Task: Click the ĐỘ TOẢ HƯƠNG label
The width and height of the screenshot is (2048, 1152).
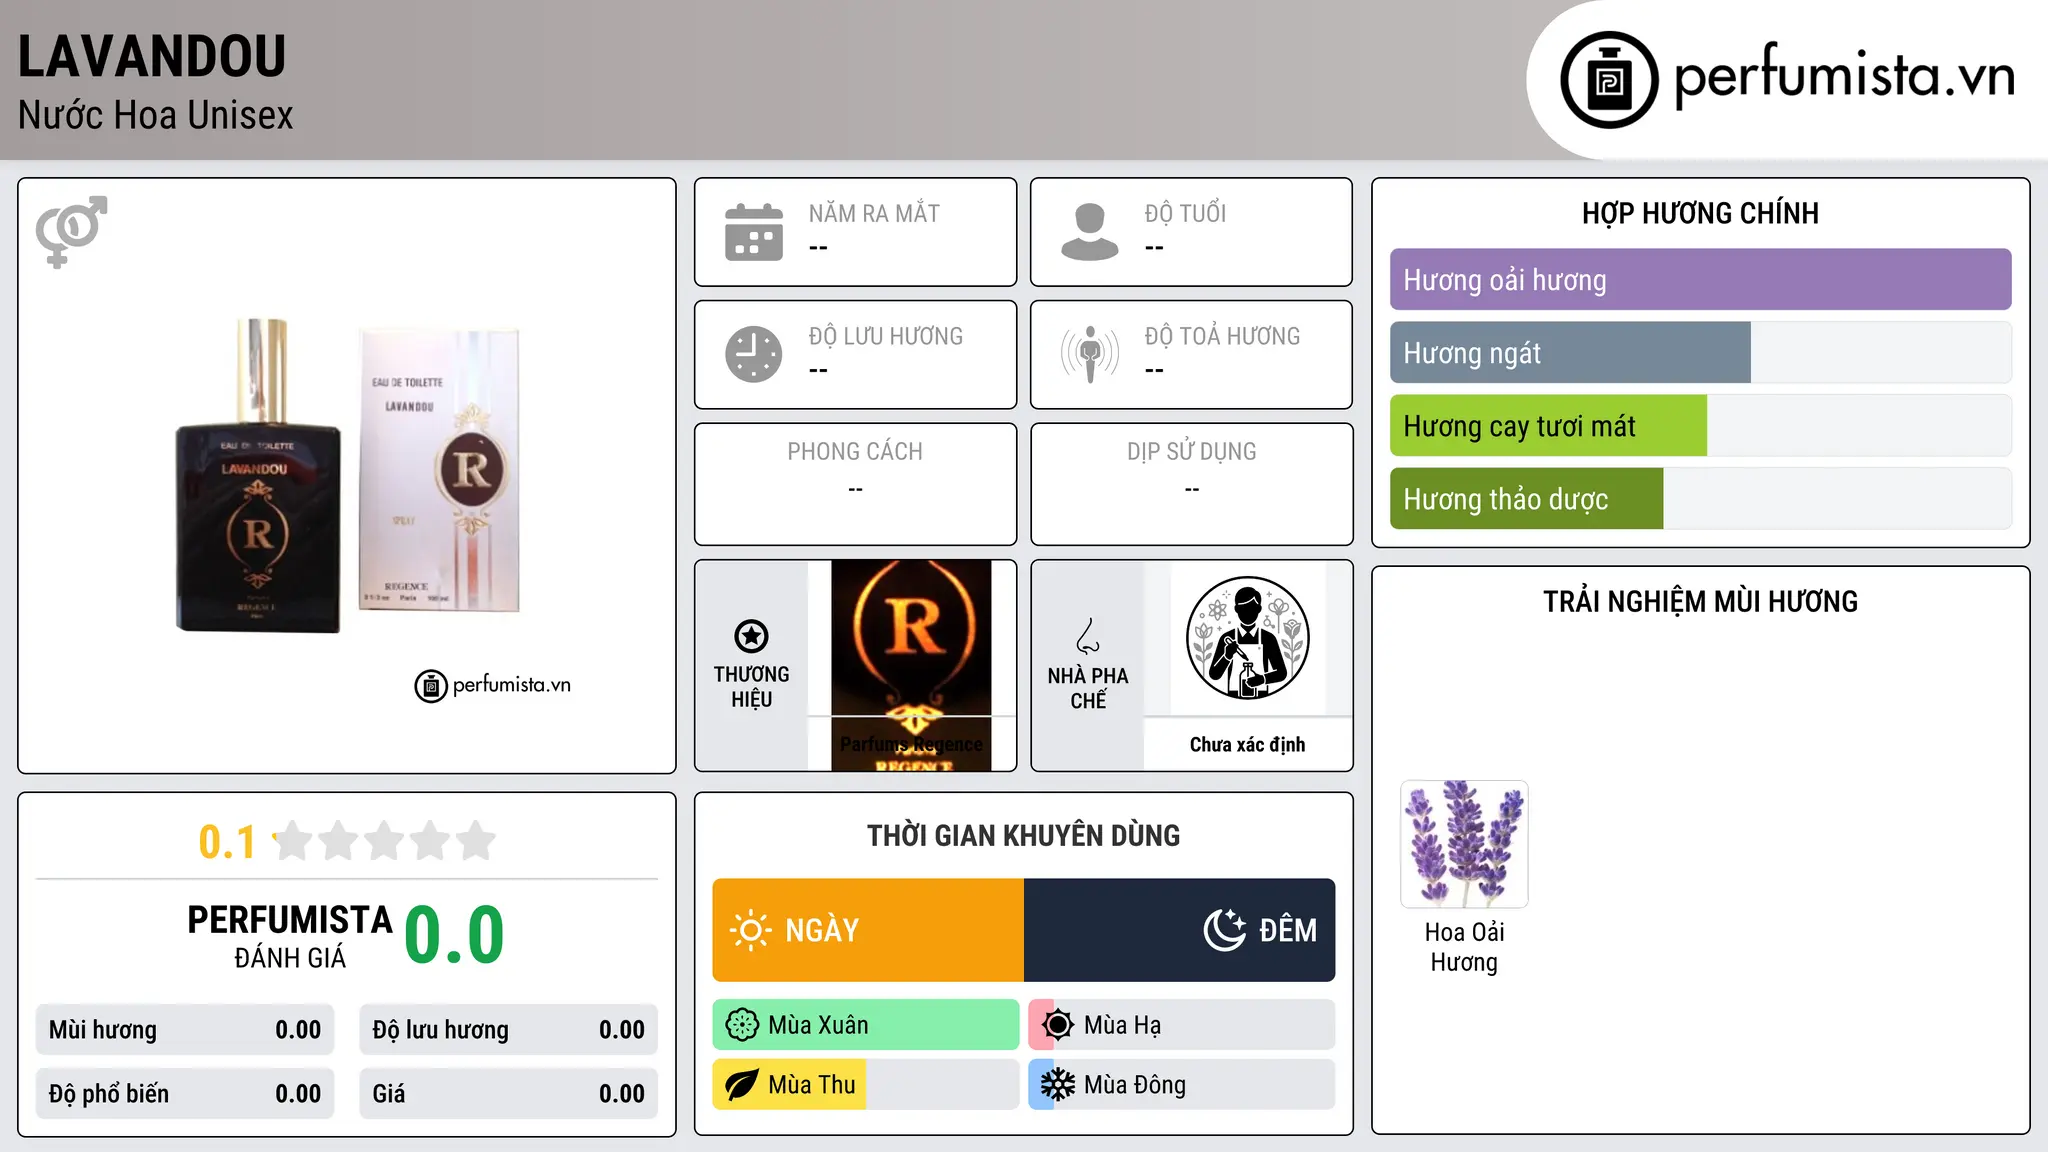Action: click(x=1222, y=336)
